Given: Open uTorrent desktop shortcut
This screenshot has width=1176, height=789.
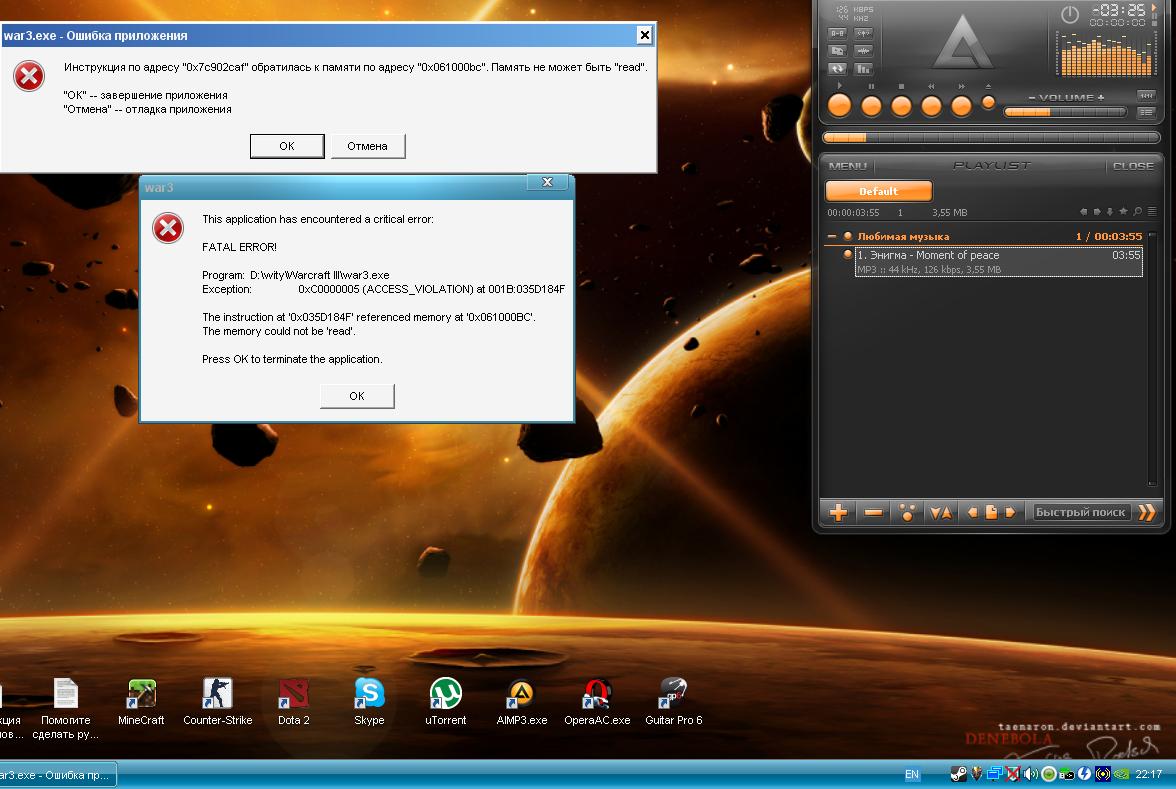Looking at the screenshot, I should click(446, 702).
